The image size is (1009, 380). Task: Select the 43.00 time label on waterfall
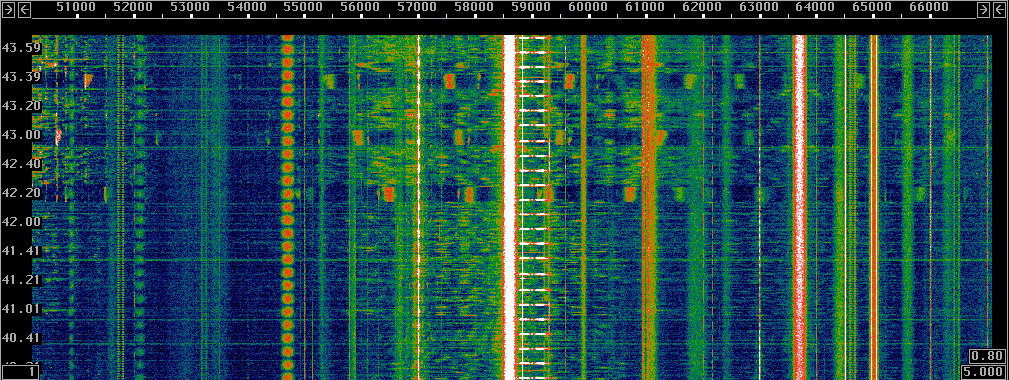point(21,135)
